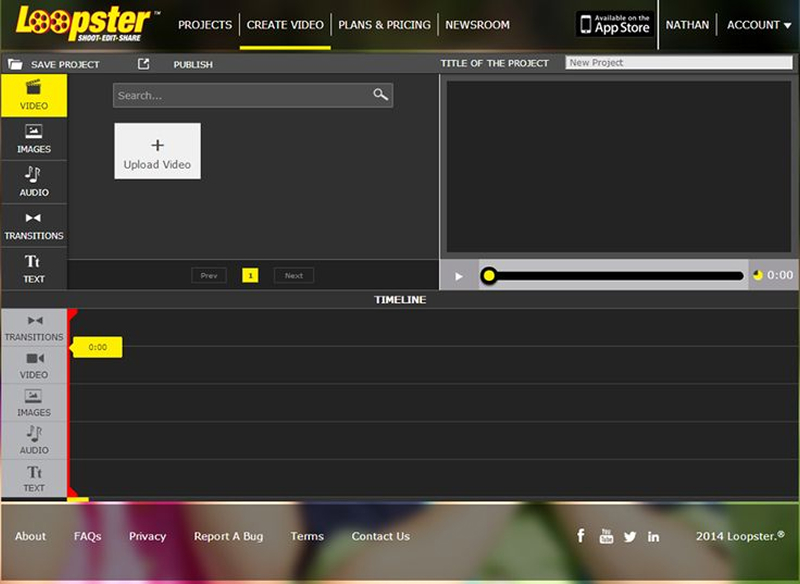Click the project title input field
Screen dimensions: 800x584
pyautogui.click(x=678, y=63)
